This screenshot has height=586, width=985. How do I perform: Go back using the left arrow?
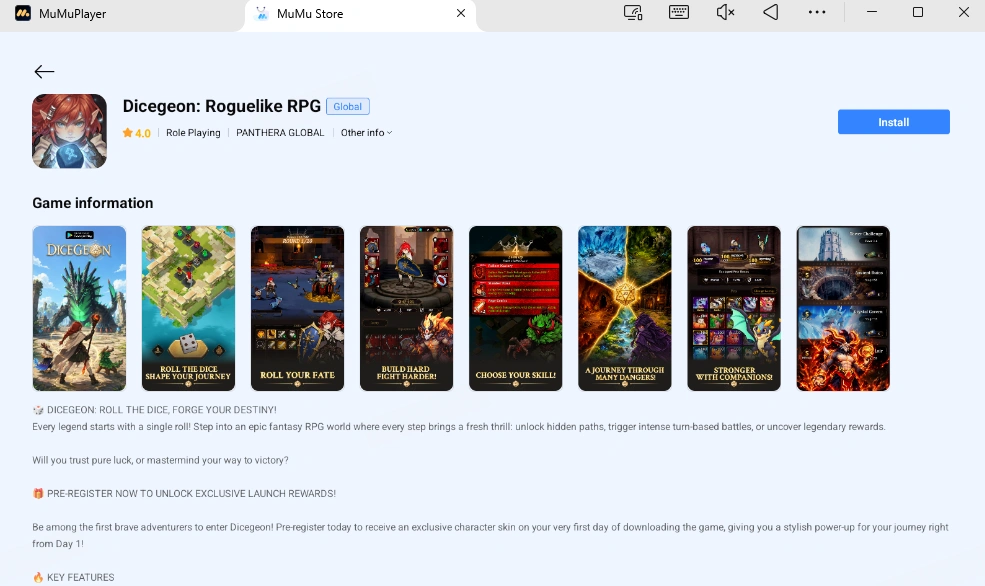(x=44, y=72)
